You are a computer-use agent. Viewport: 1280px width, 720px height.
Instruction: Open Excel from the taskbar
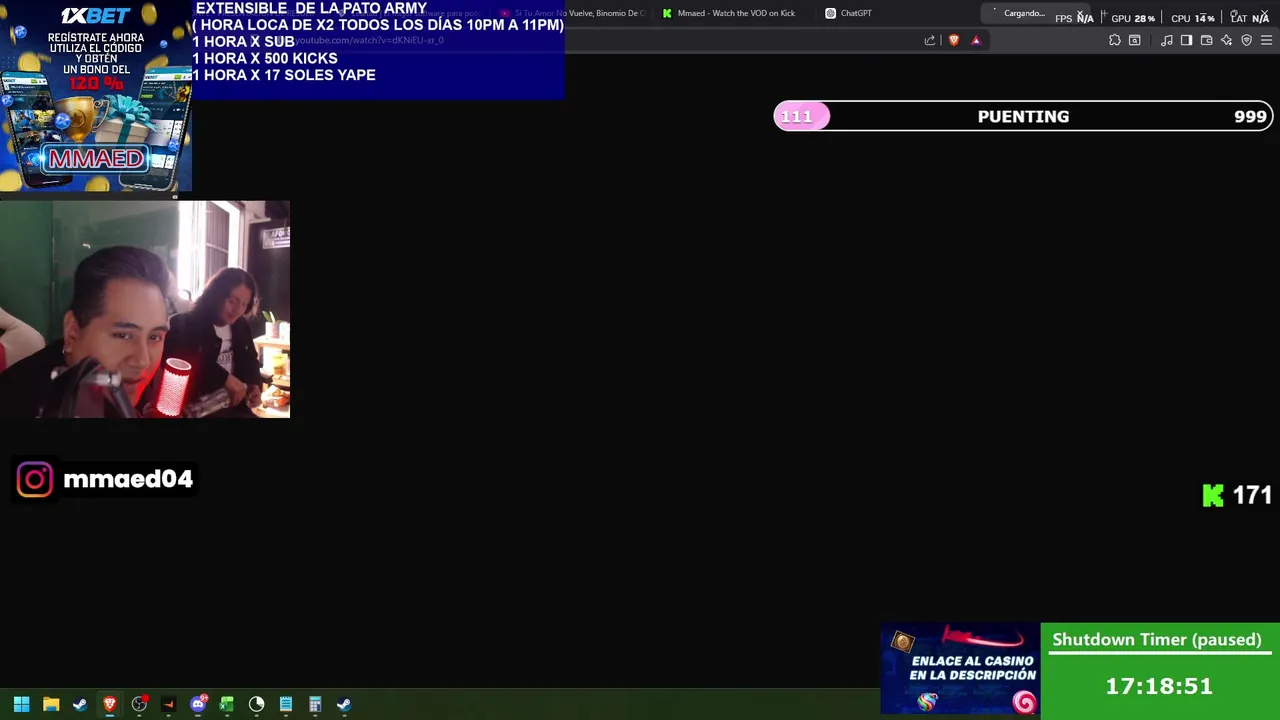click(x=227, y=704)
